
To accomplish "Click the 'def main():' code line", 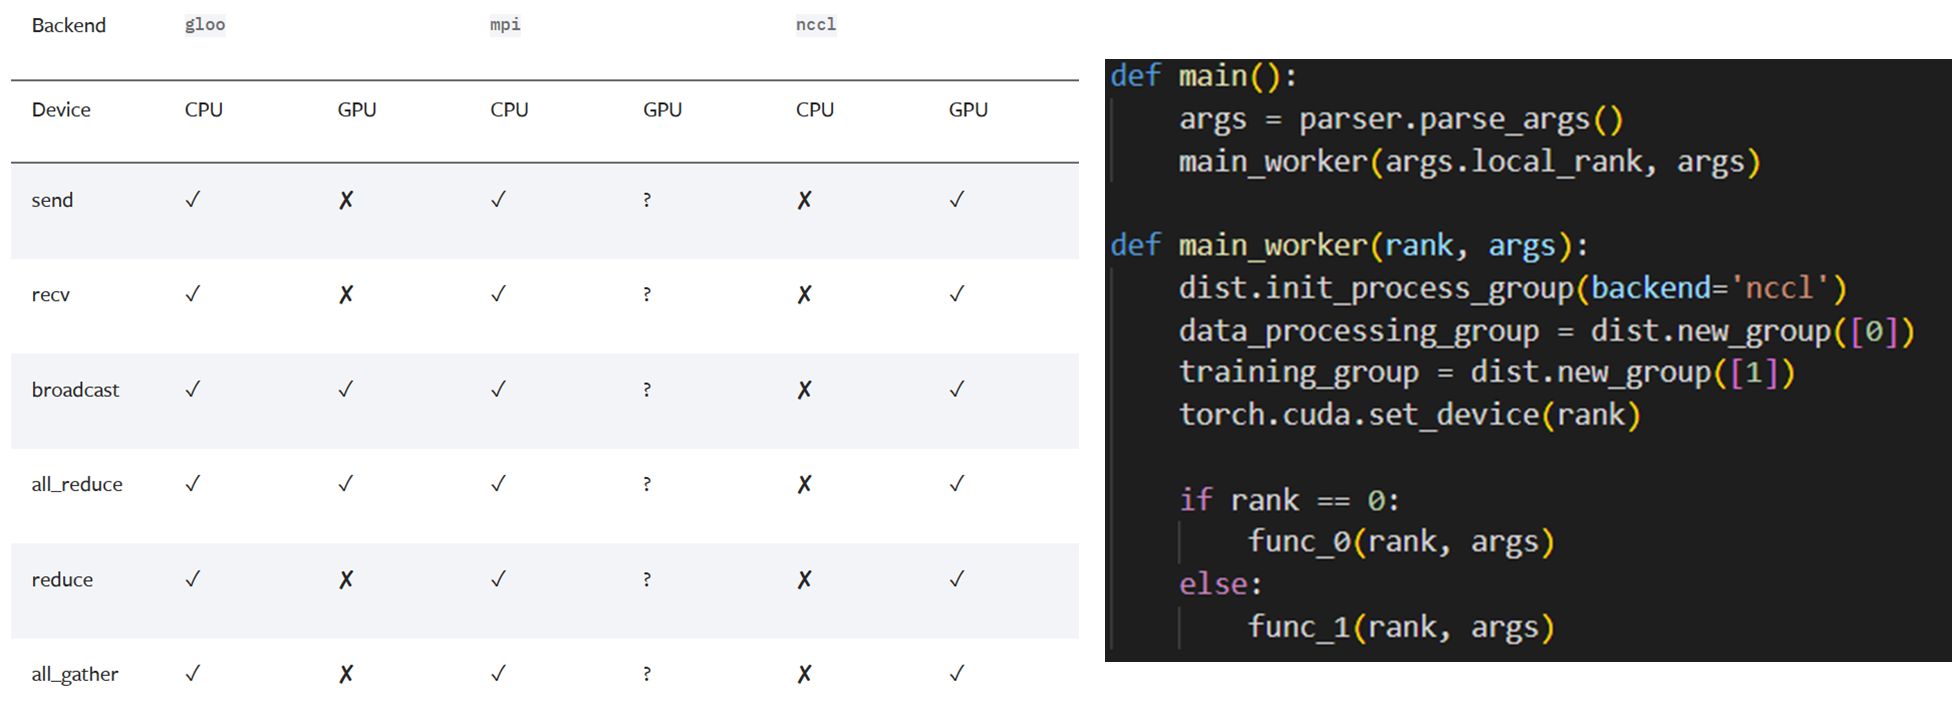I will [x=1204, y=76].
